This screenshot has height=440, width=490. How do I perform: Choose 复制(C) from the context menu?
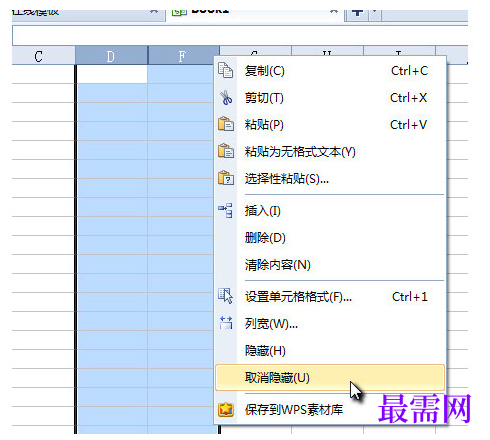coord(329,71)
